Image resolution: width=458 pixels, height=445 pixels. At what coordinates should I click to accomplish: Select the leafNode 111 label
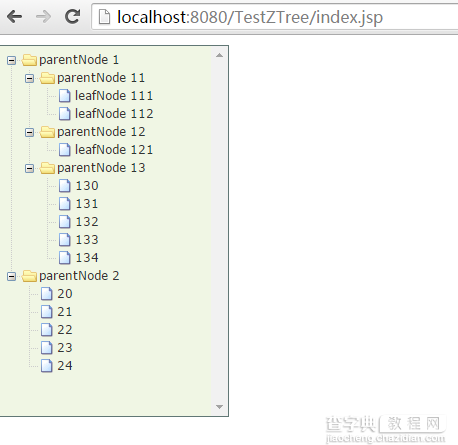[x=114, y=96]
